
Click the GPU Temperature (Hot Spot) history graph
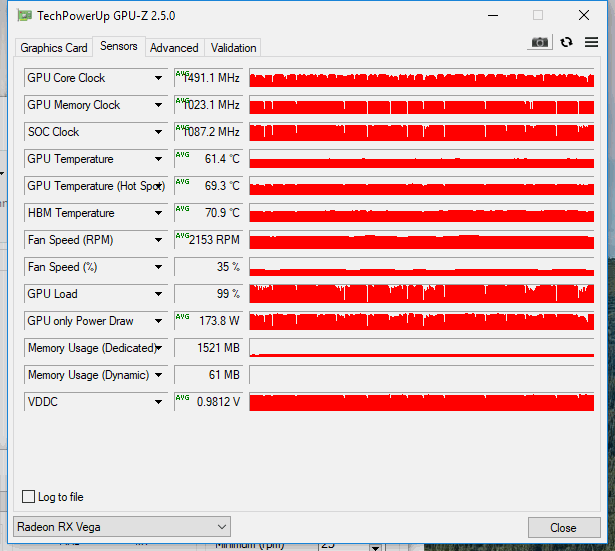point(422,186)
